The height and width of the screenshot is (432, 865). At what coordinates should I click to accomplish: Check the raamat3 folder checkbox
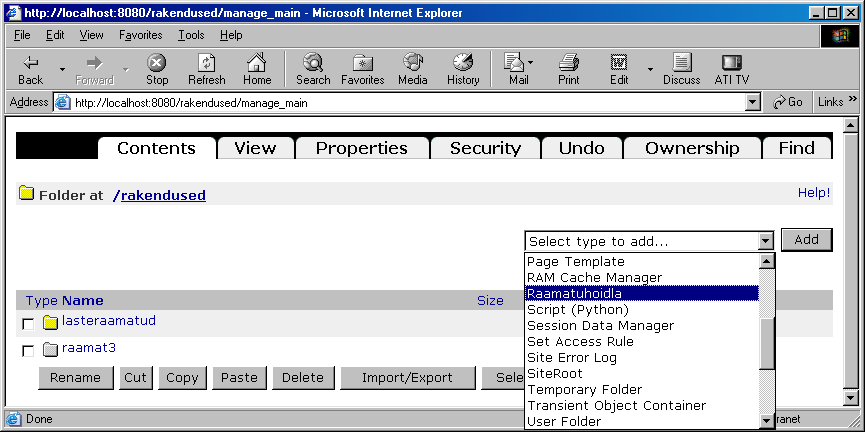pos(28,351)
